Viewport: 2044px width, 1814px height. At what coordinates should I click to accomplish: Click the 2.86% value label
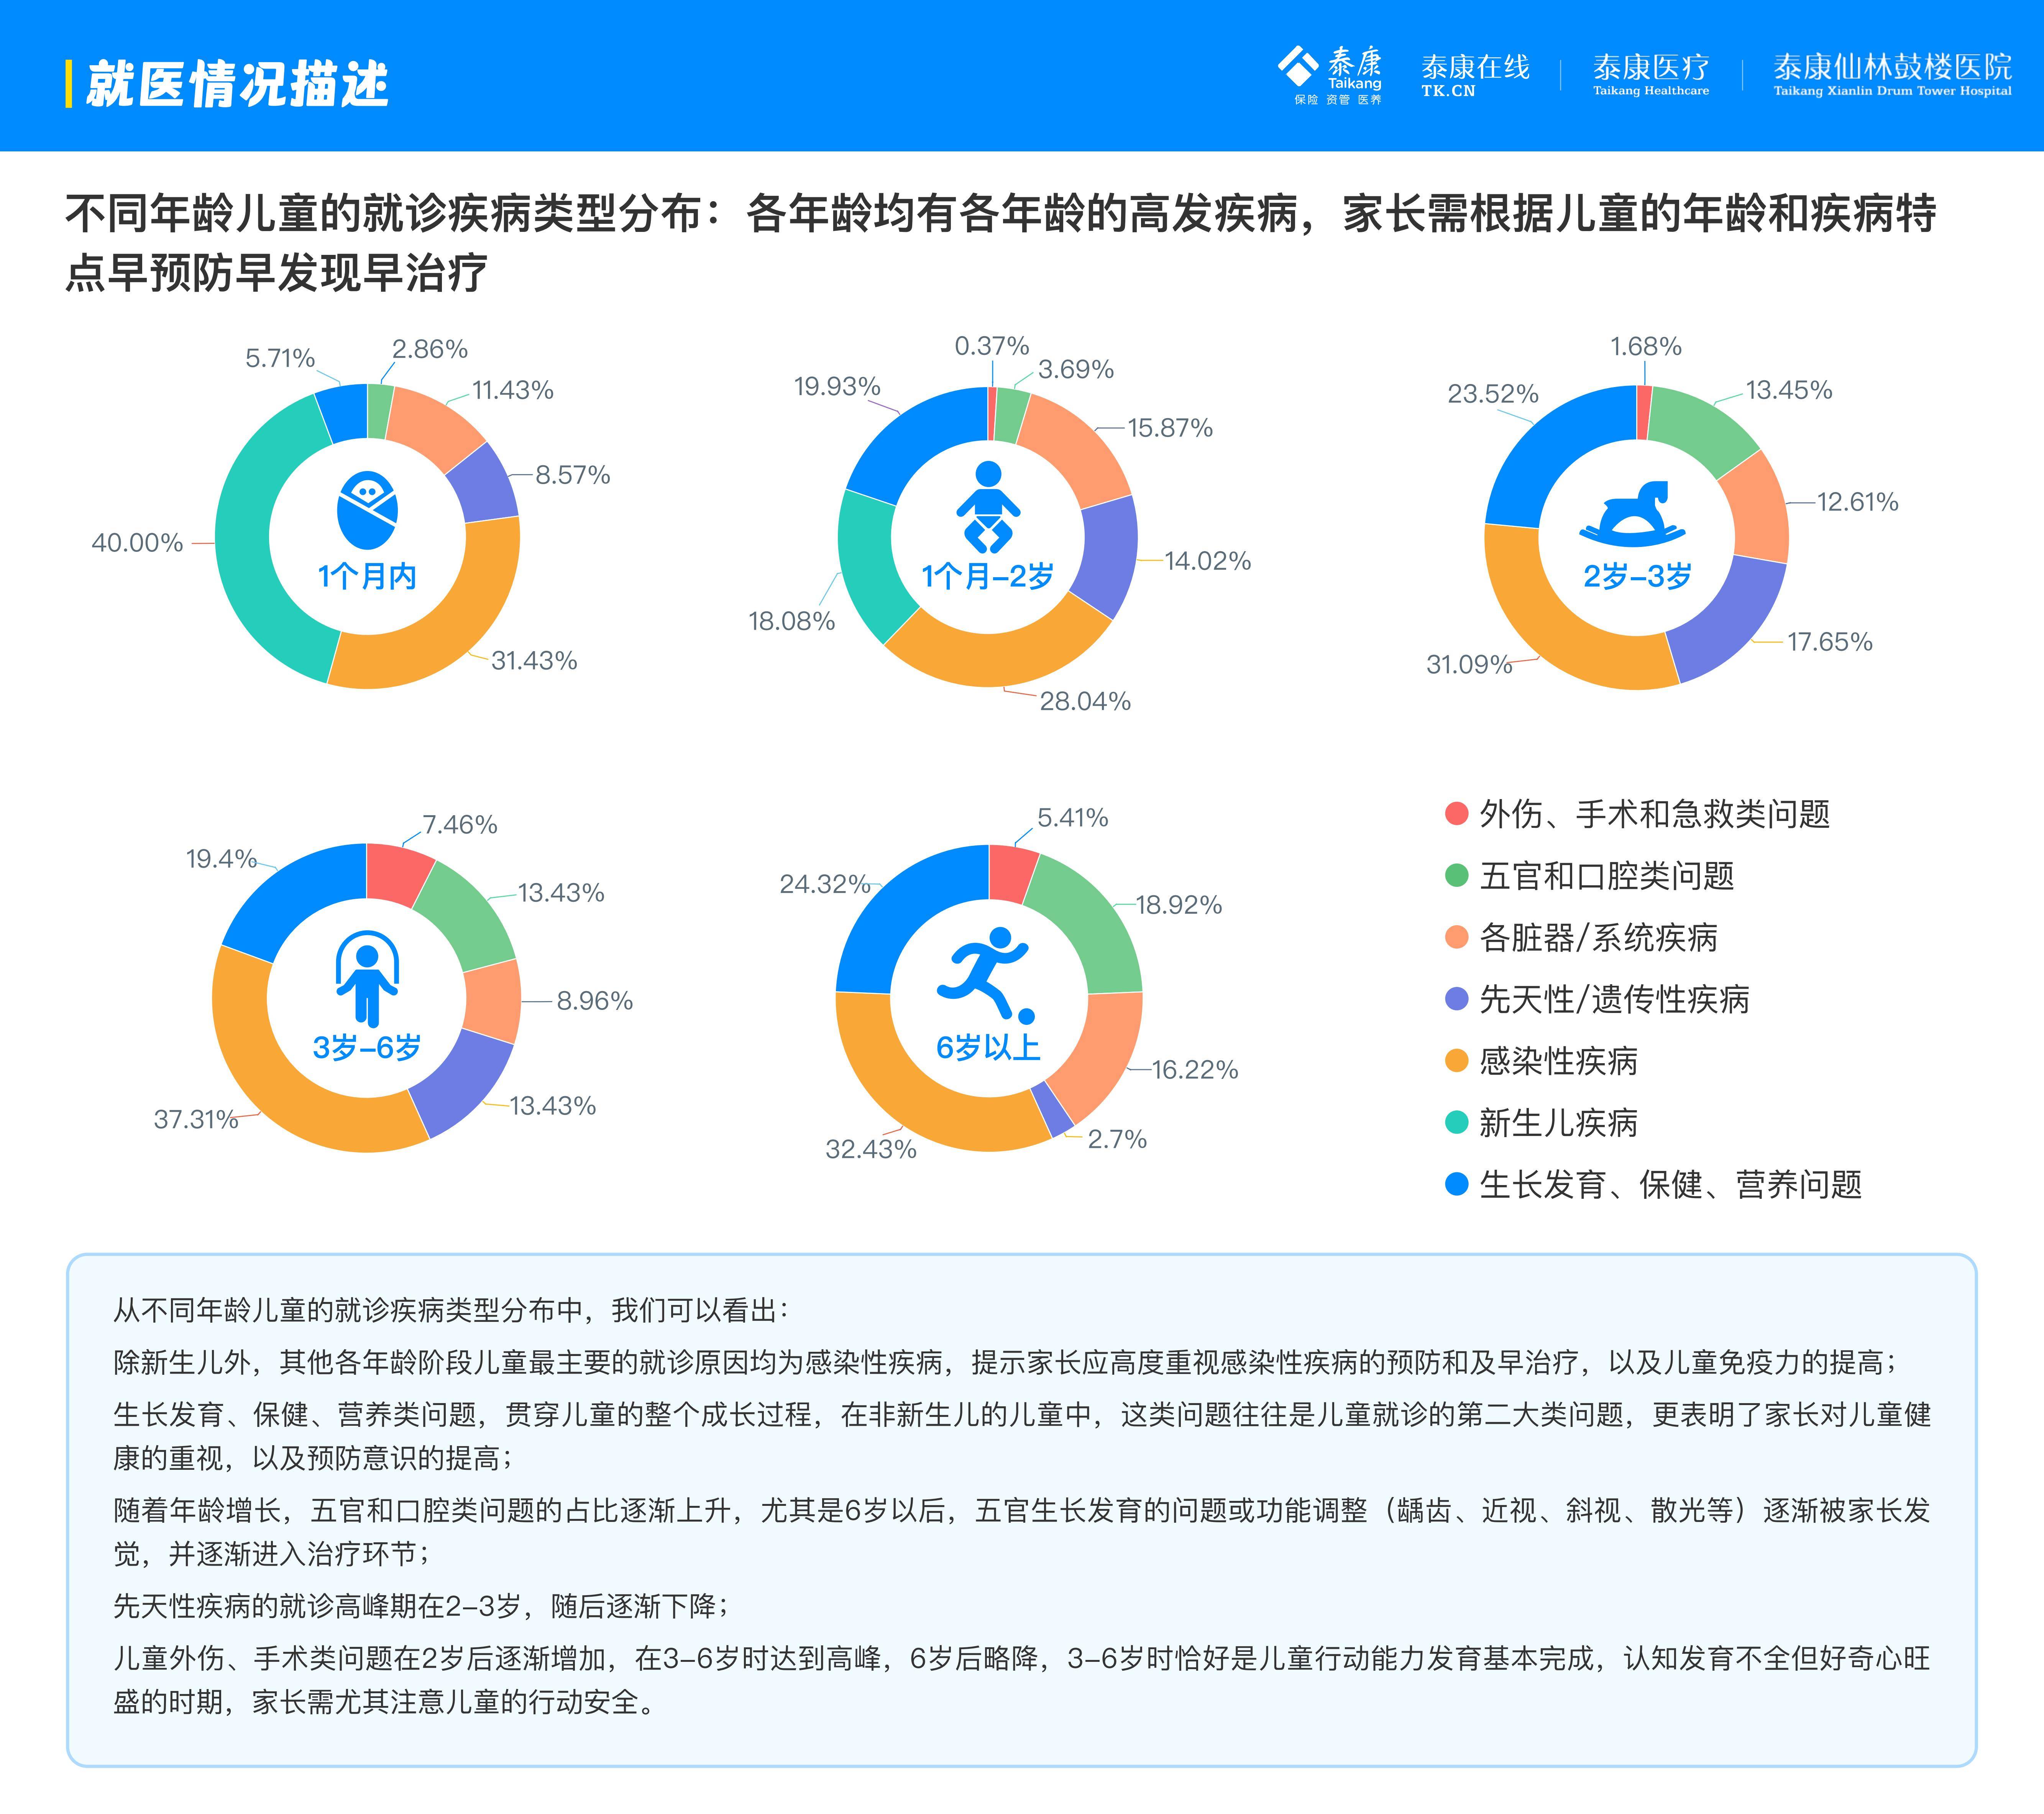point(430,349)
